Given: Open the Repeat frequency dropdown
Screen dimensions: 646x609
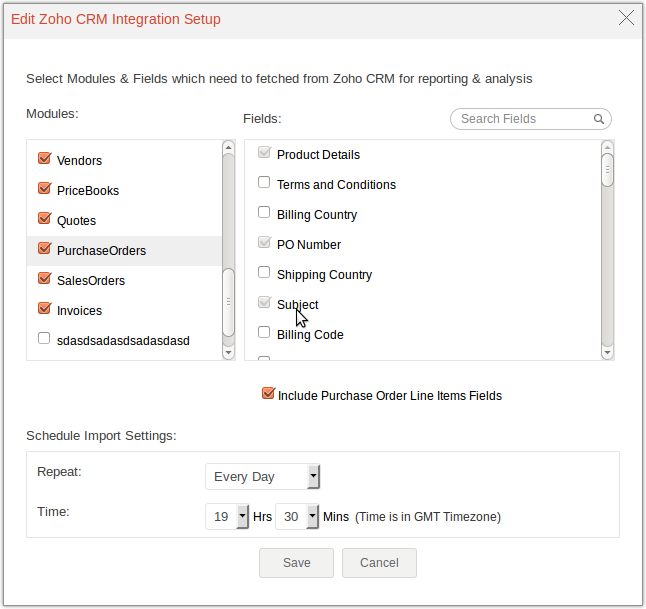Looking at the screenshot, I should tap(263, 476).
